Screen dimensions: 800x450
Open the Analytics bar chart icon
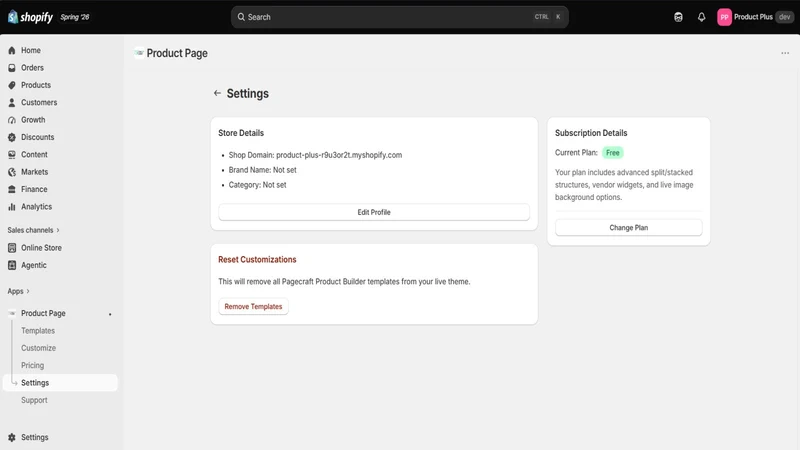click(12, 207)
